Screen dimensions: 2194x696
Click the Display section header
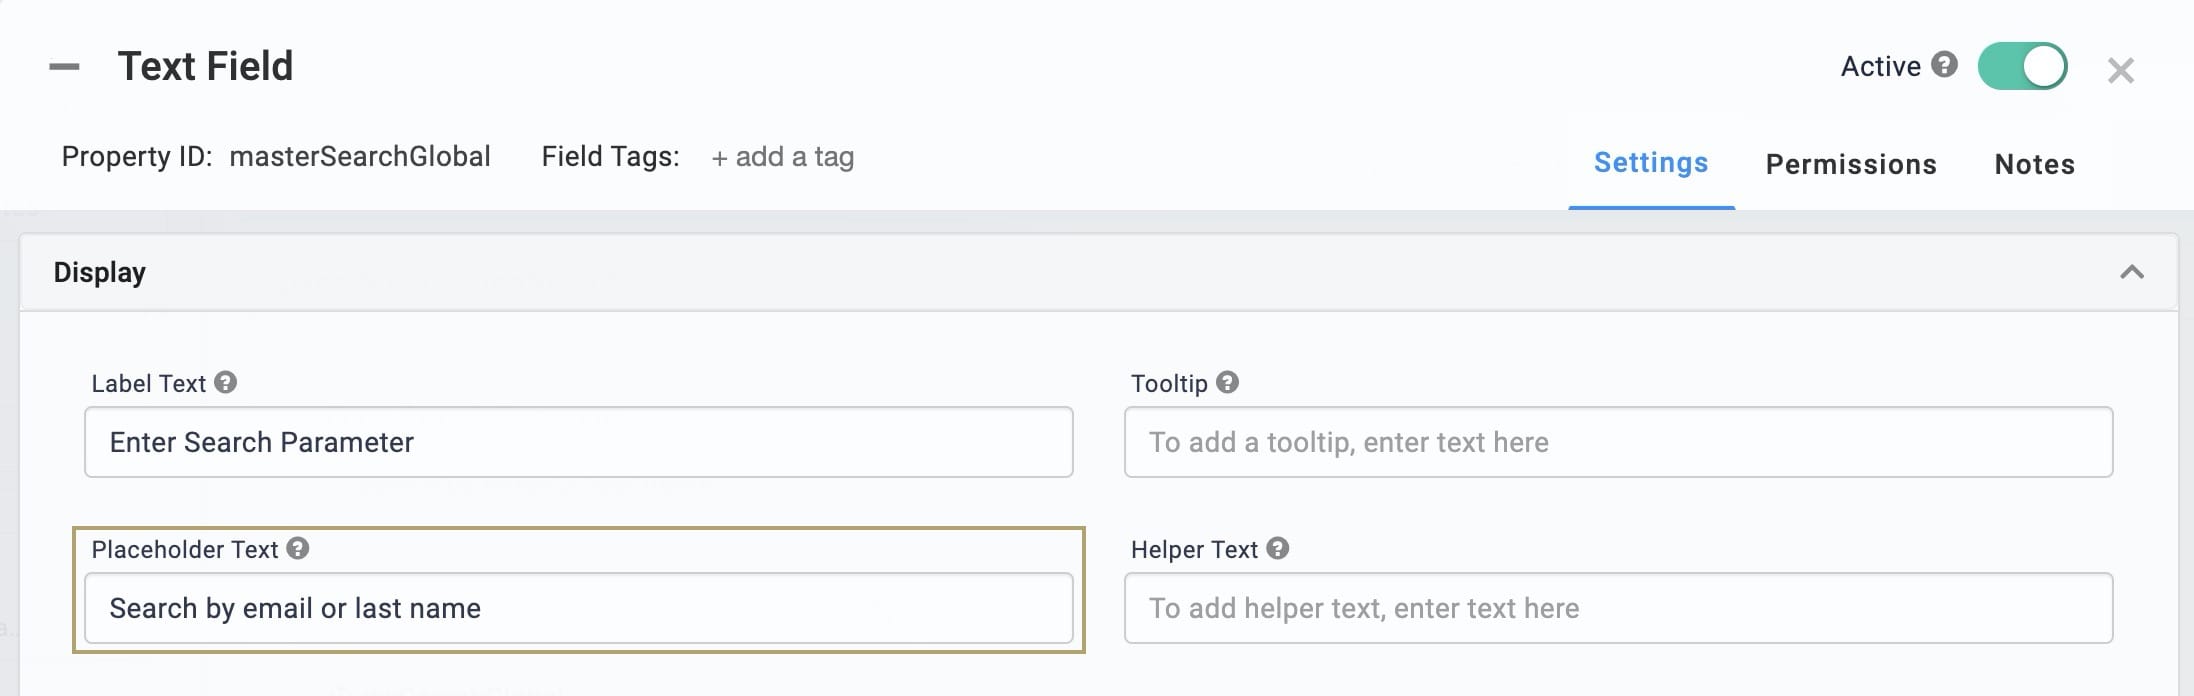[x=1098, y=272]
